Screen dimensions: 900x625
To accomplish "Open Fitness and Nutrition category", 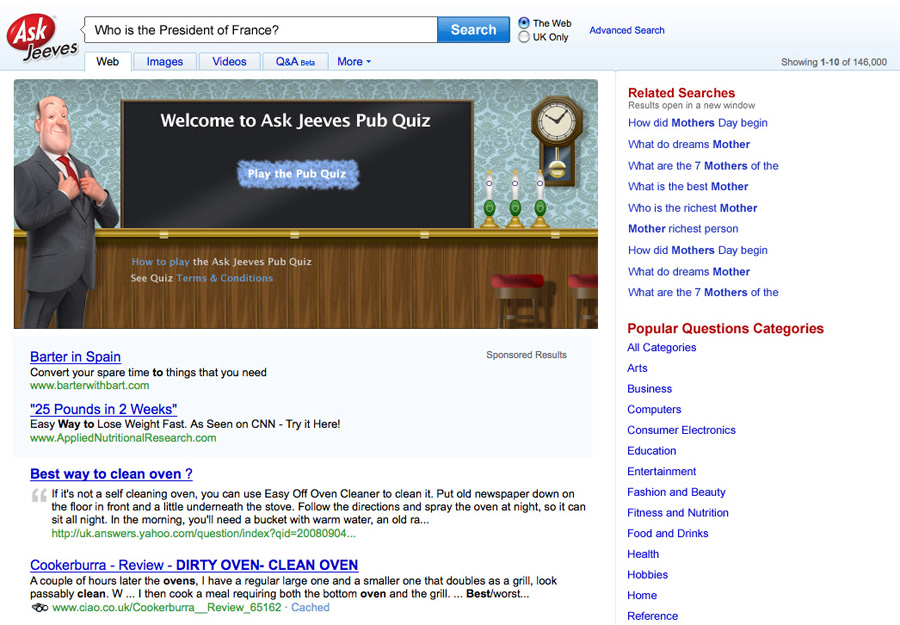I will click(678, 513).
